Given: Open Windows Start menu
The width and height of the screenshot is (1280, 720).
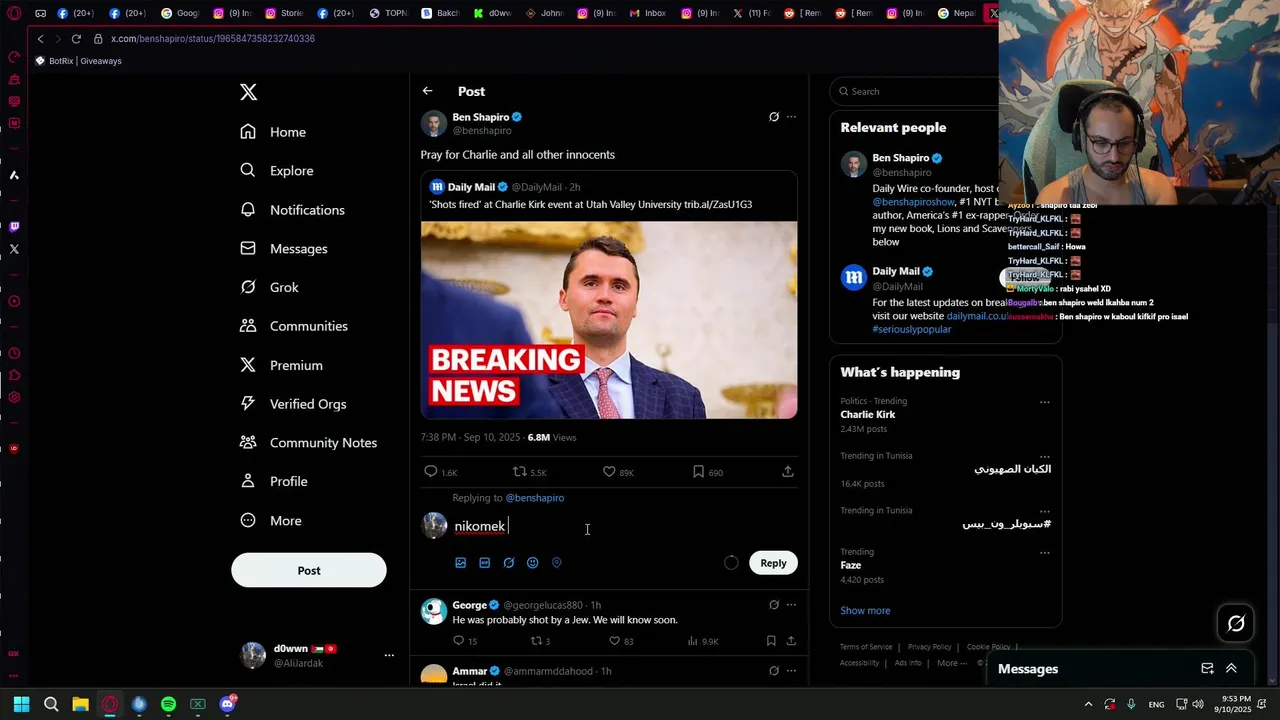Looking at the screenshot, I should (x=21, y=704).
